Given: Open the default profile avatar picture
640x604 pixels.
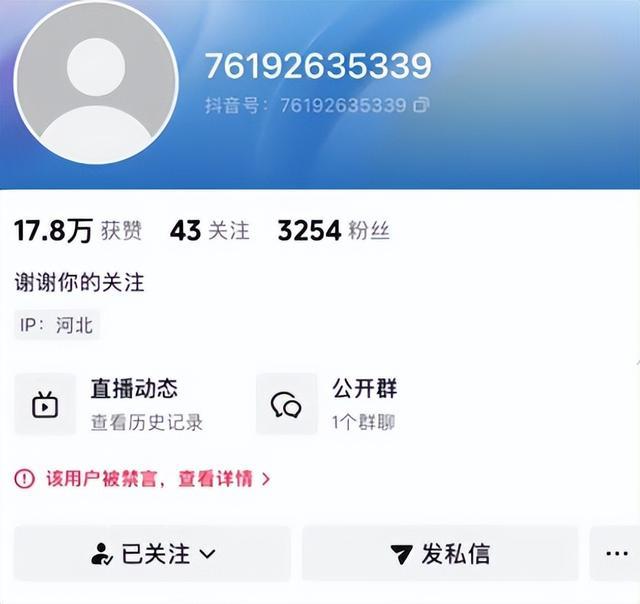Looking at the screenshot, I should (96, 83).
